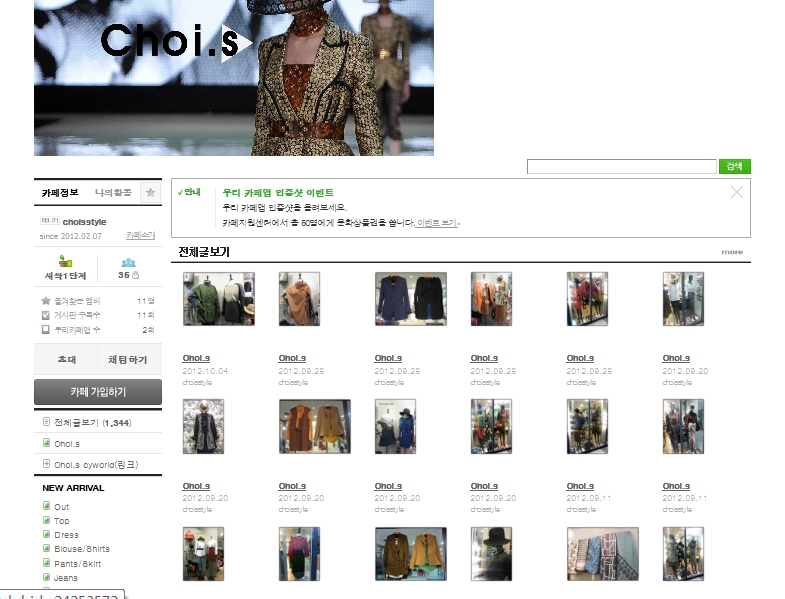Open the 'more' link for 전체글보기
Image resolution: width=785 pixels, height=599 pixels.
[x=732, y=252]
